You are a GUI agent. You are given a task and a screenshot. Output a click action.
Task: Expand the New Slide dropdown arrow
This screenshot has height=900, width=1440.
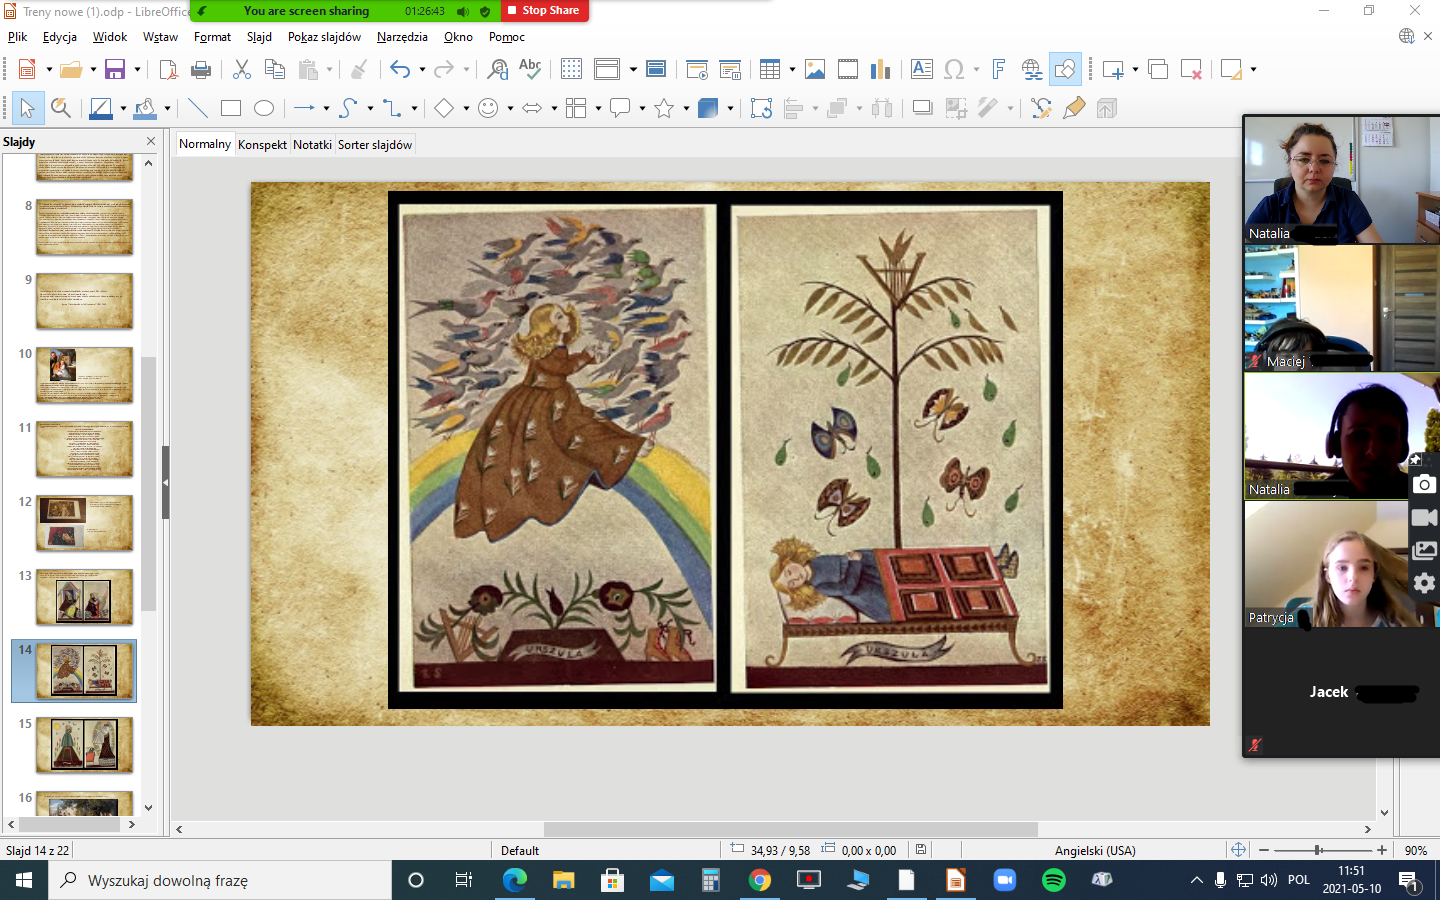(1135, 69)
